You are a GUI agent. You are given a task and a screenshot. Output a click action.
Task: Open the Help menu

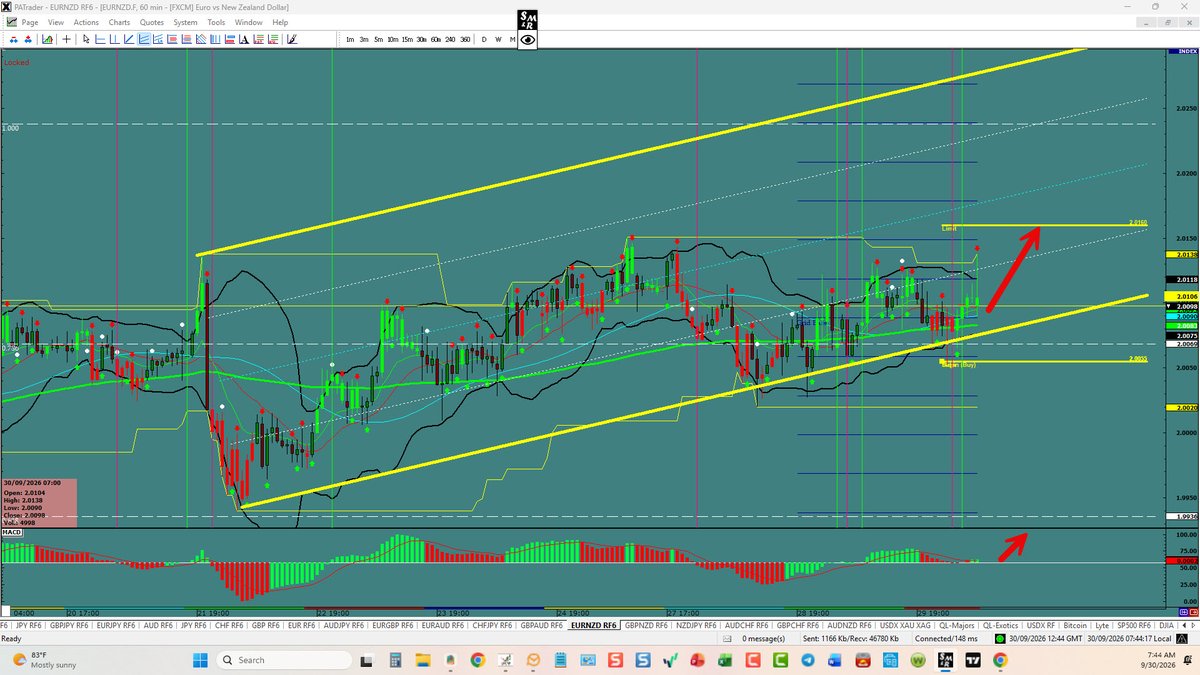pos(280,22)
